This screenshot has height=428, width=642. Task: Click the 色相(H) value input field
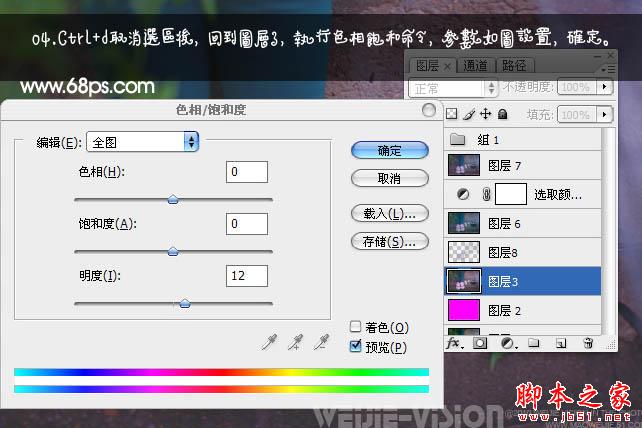[x=247, y=172]
